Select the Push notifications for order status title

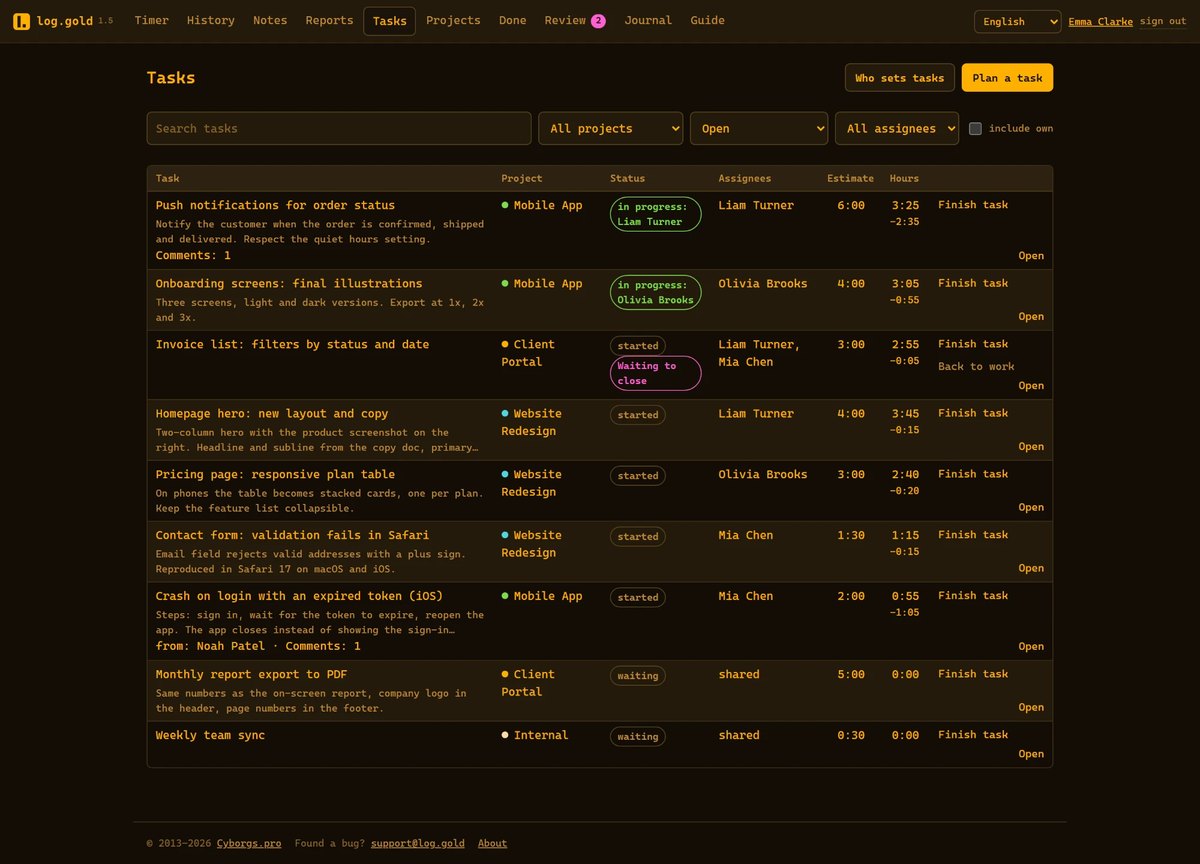point(275,205)
